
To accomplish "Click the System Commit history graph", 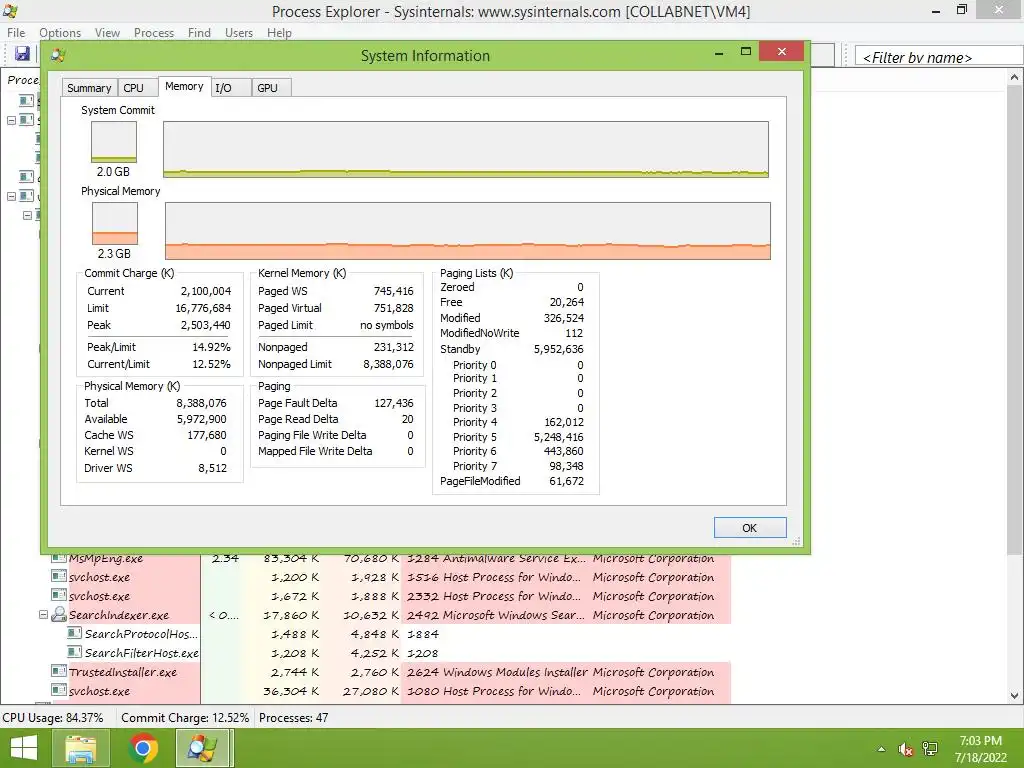I will coord(466,149).
